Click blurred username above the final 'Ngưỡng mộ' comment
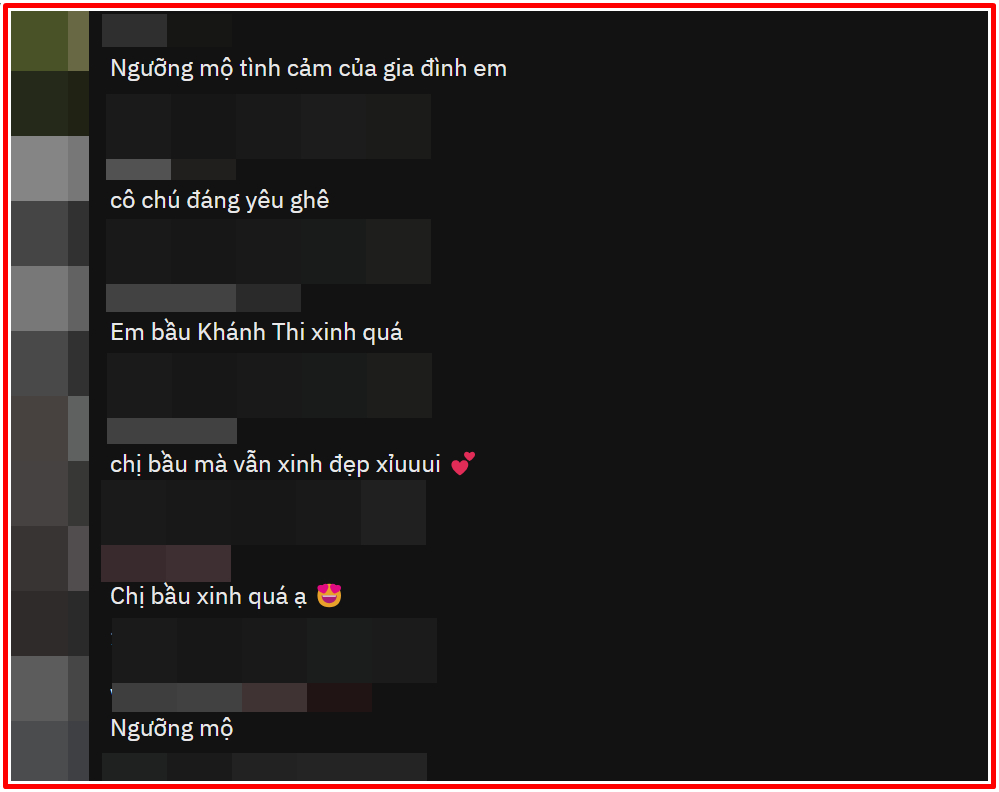This screenshot has height=792, width=999. pyautogui.click(x=242, y=698)
